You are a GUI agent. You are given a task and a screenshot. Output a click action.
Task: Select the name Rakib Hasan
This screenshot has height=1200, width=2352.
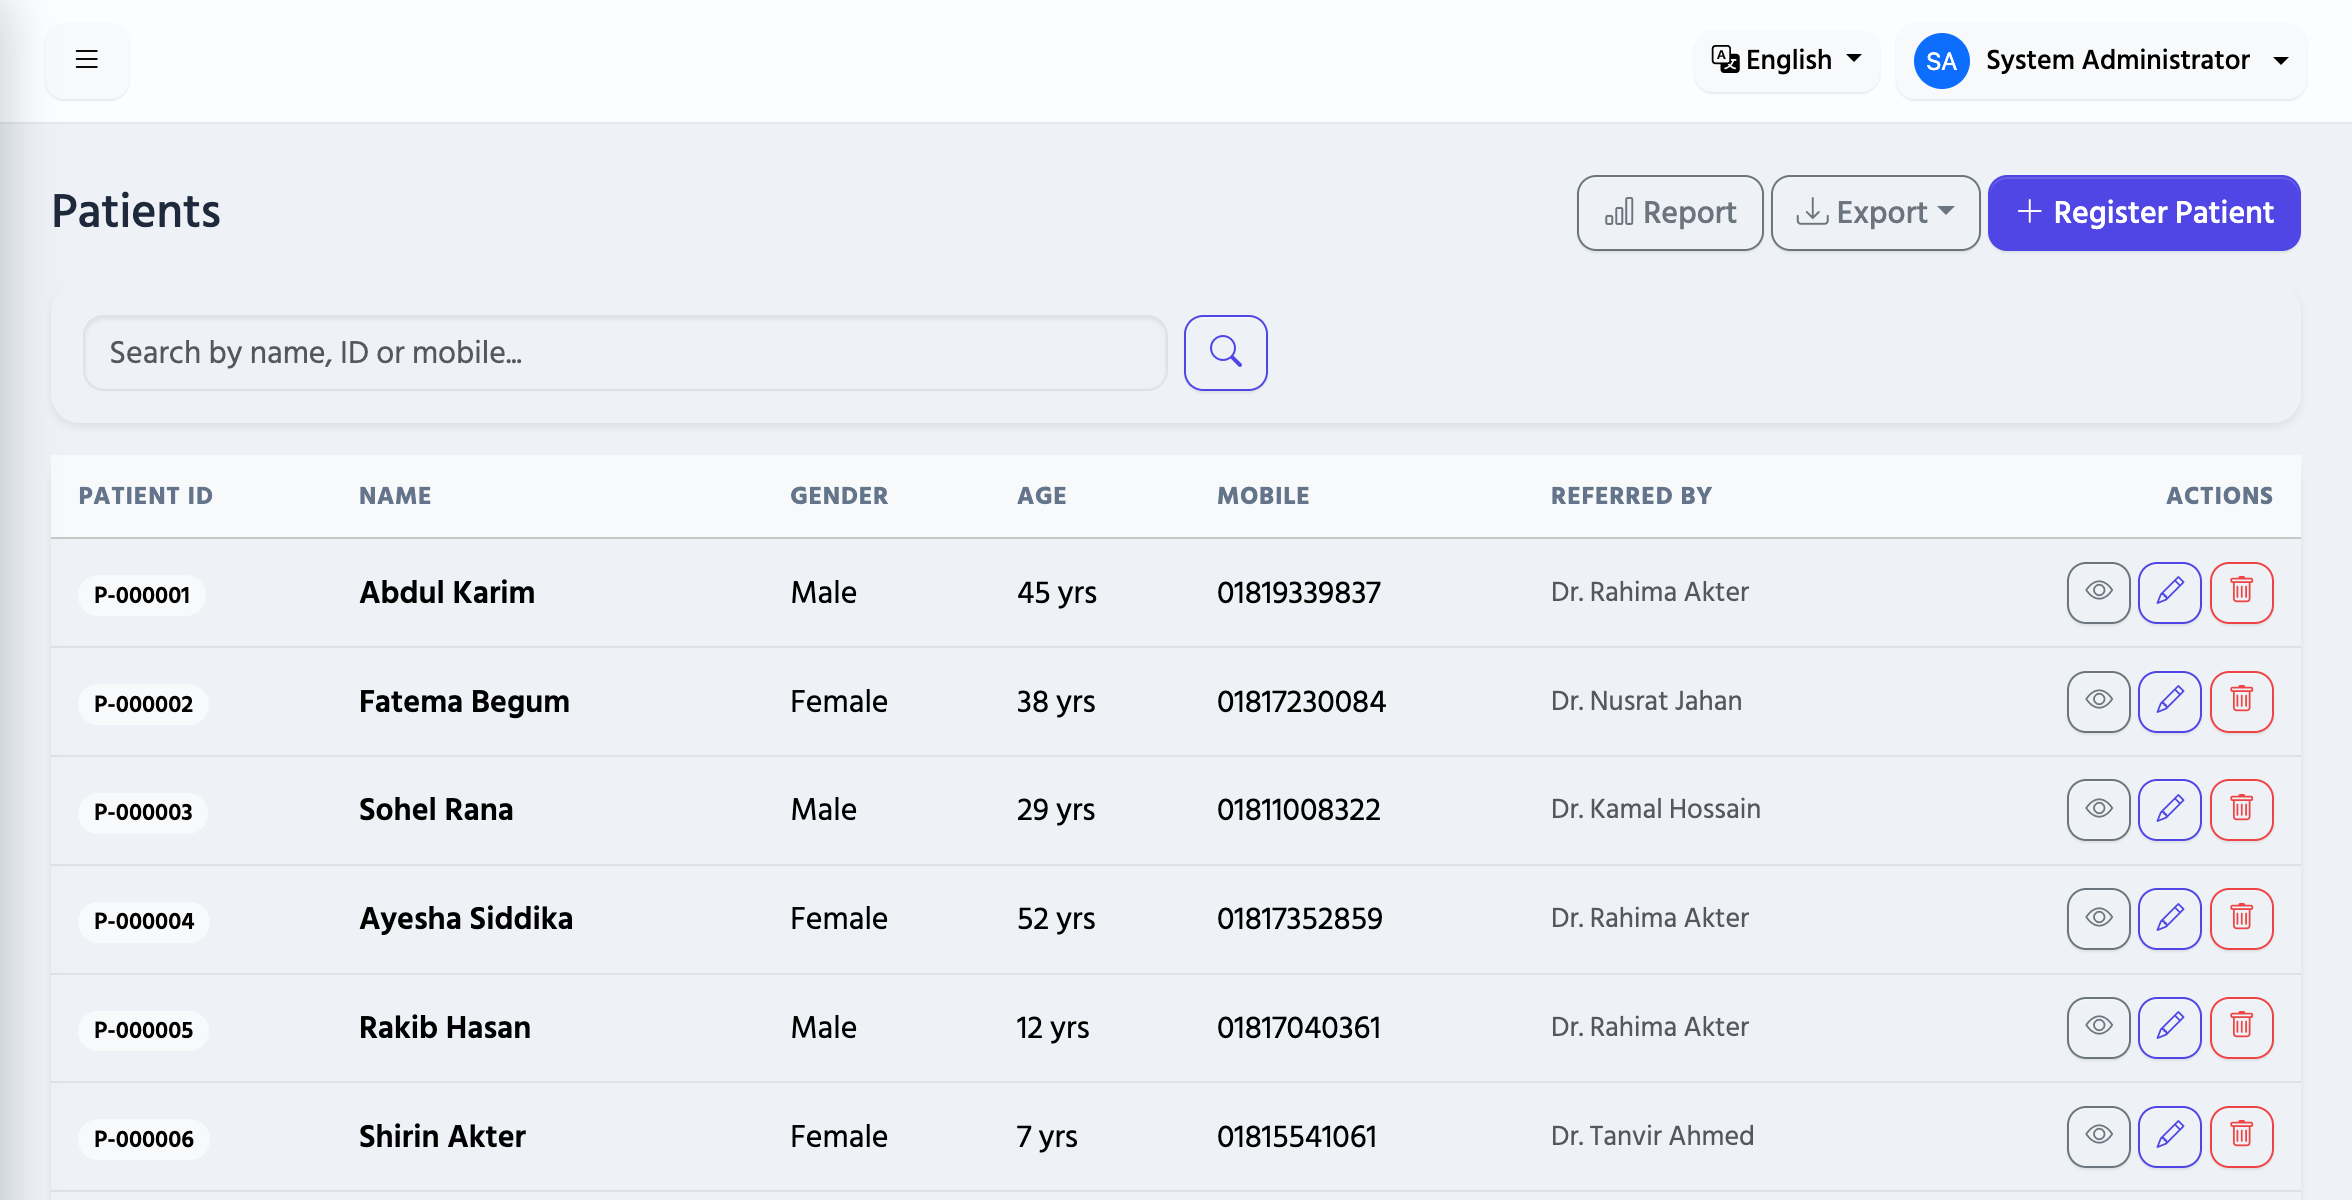point(445,1027)
